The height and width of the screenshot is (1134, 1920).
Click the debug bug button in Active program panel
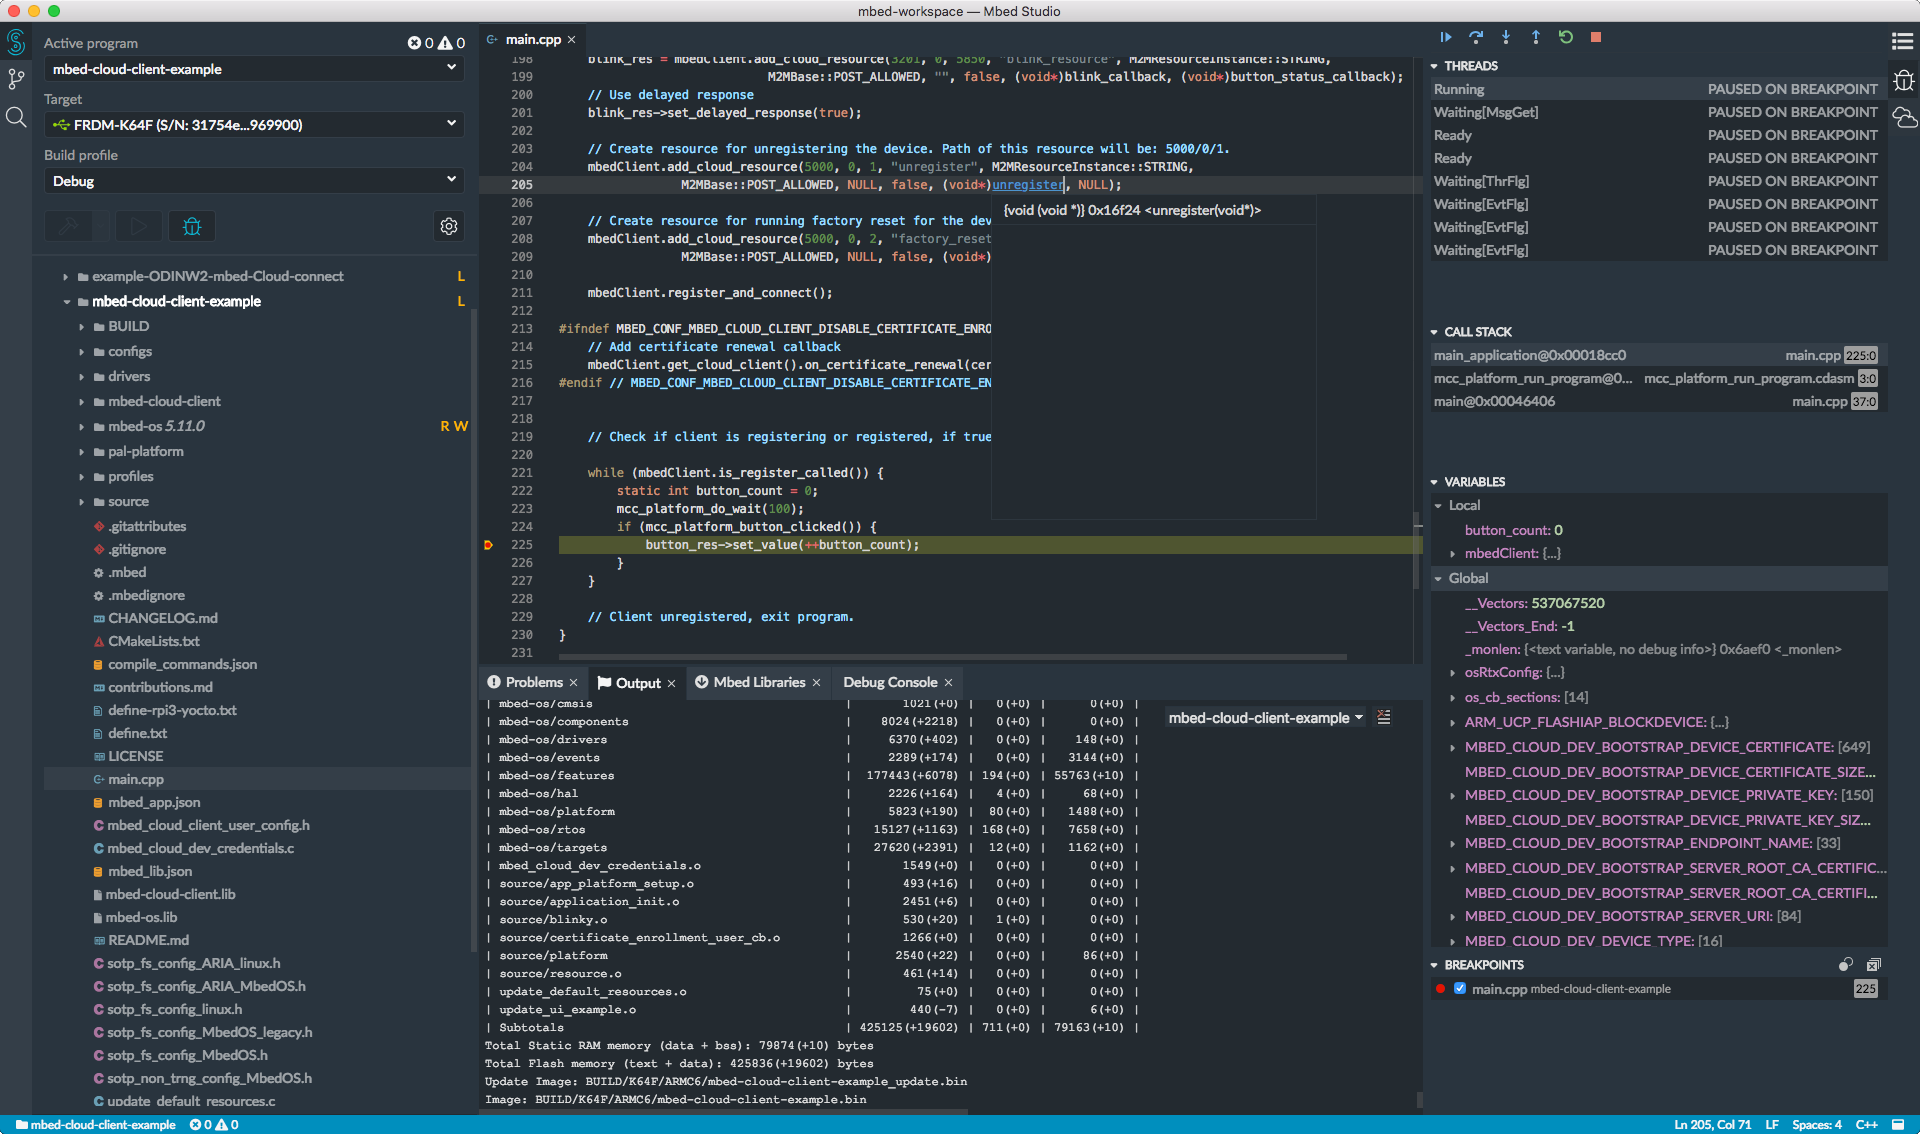[192, 226]
